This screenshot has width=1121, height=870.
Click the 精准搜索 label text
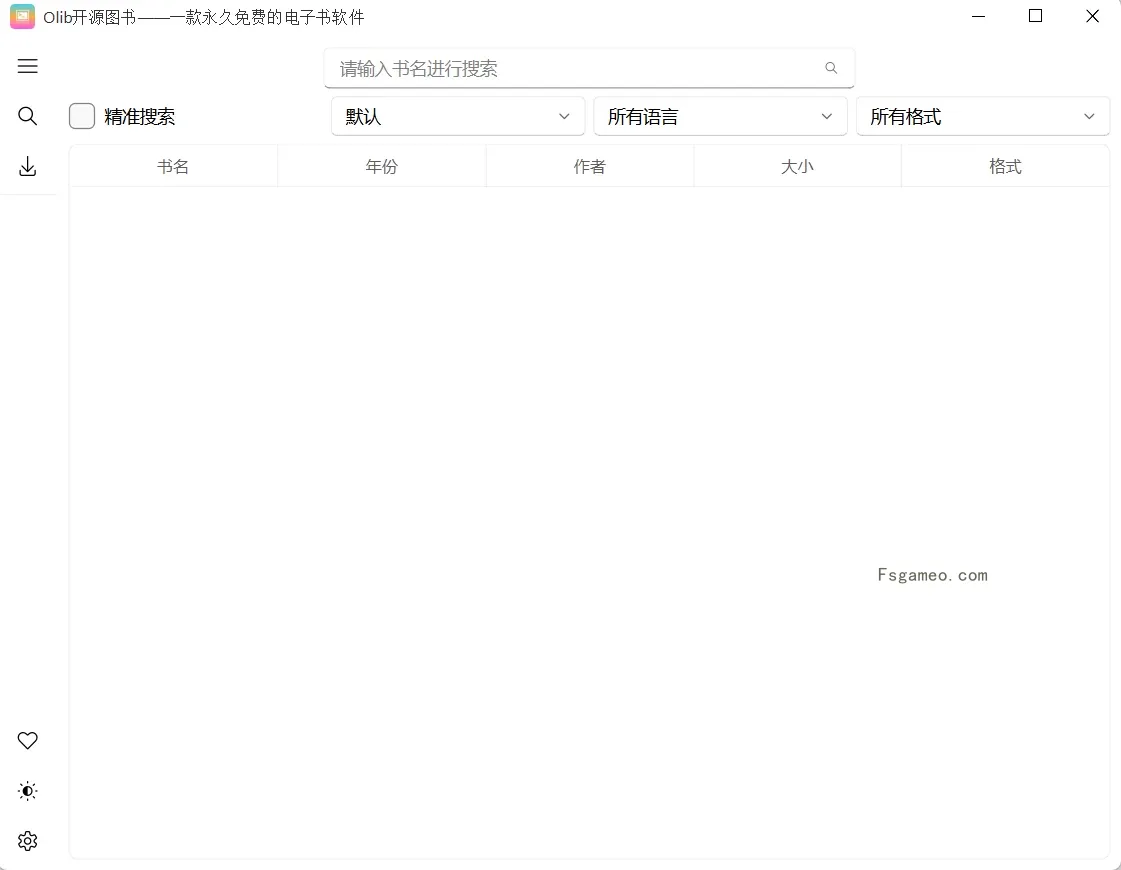139,117
